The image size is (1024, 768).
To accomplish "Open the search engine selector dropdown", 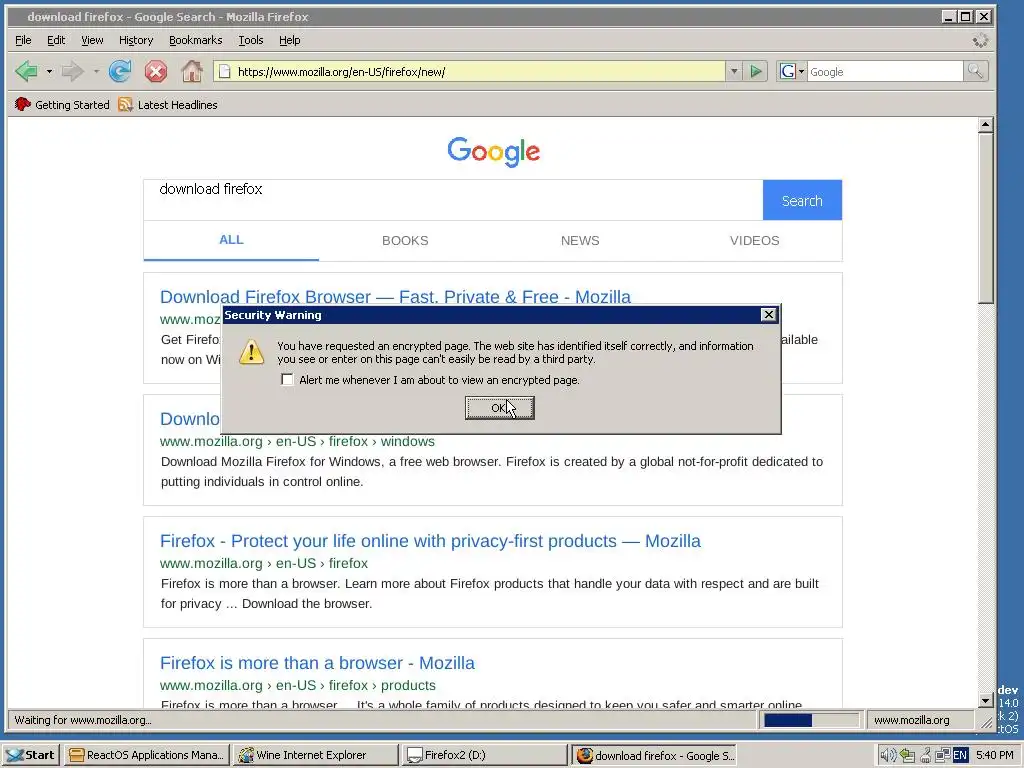I will 801,71.
